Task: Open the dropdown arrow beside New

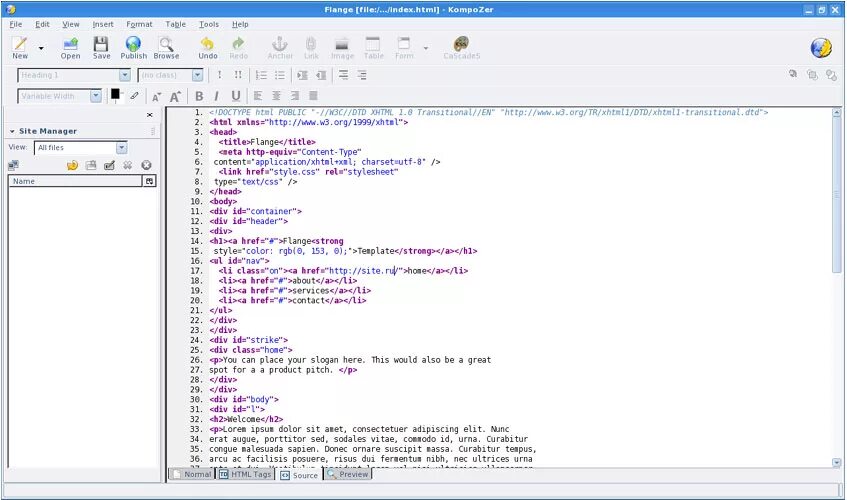Action: click(41, 48)
